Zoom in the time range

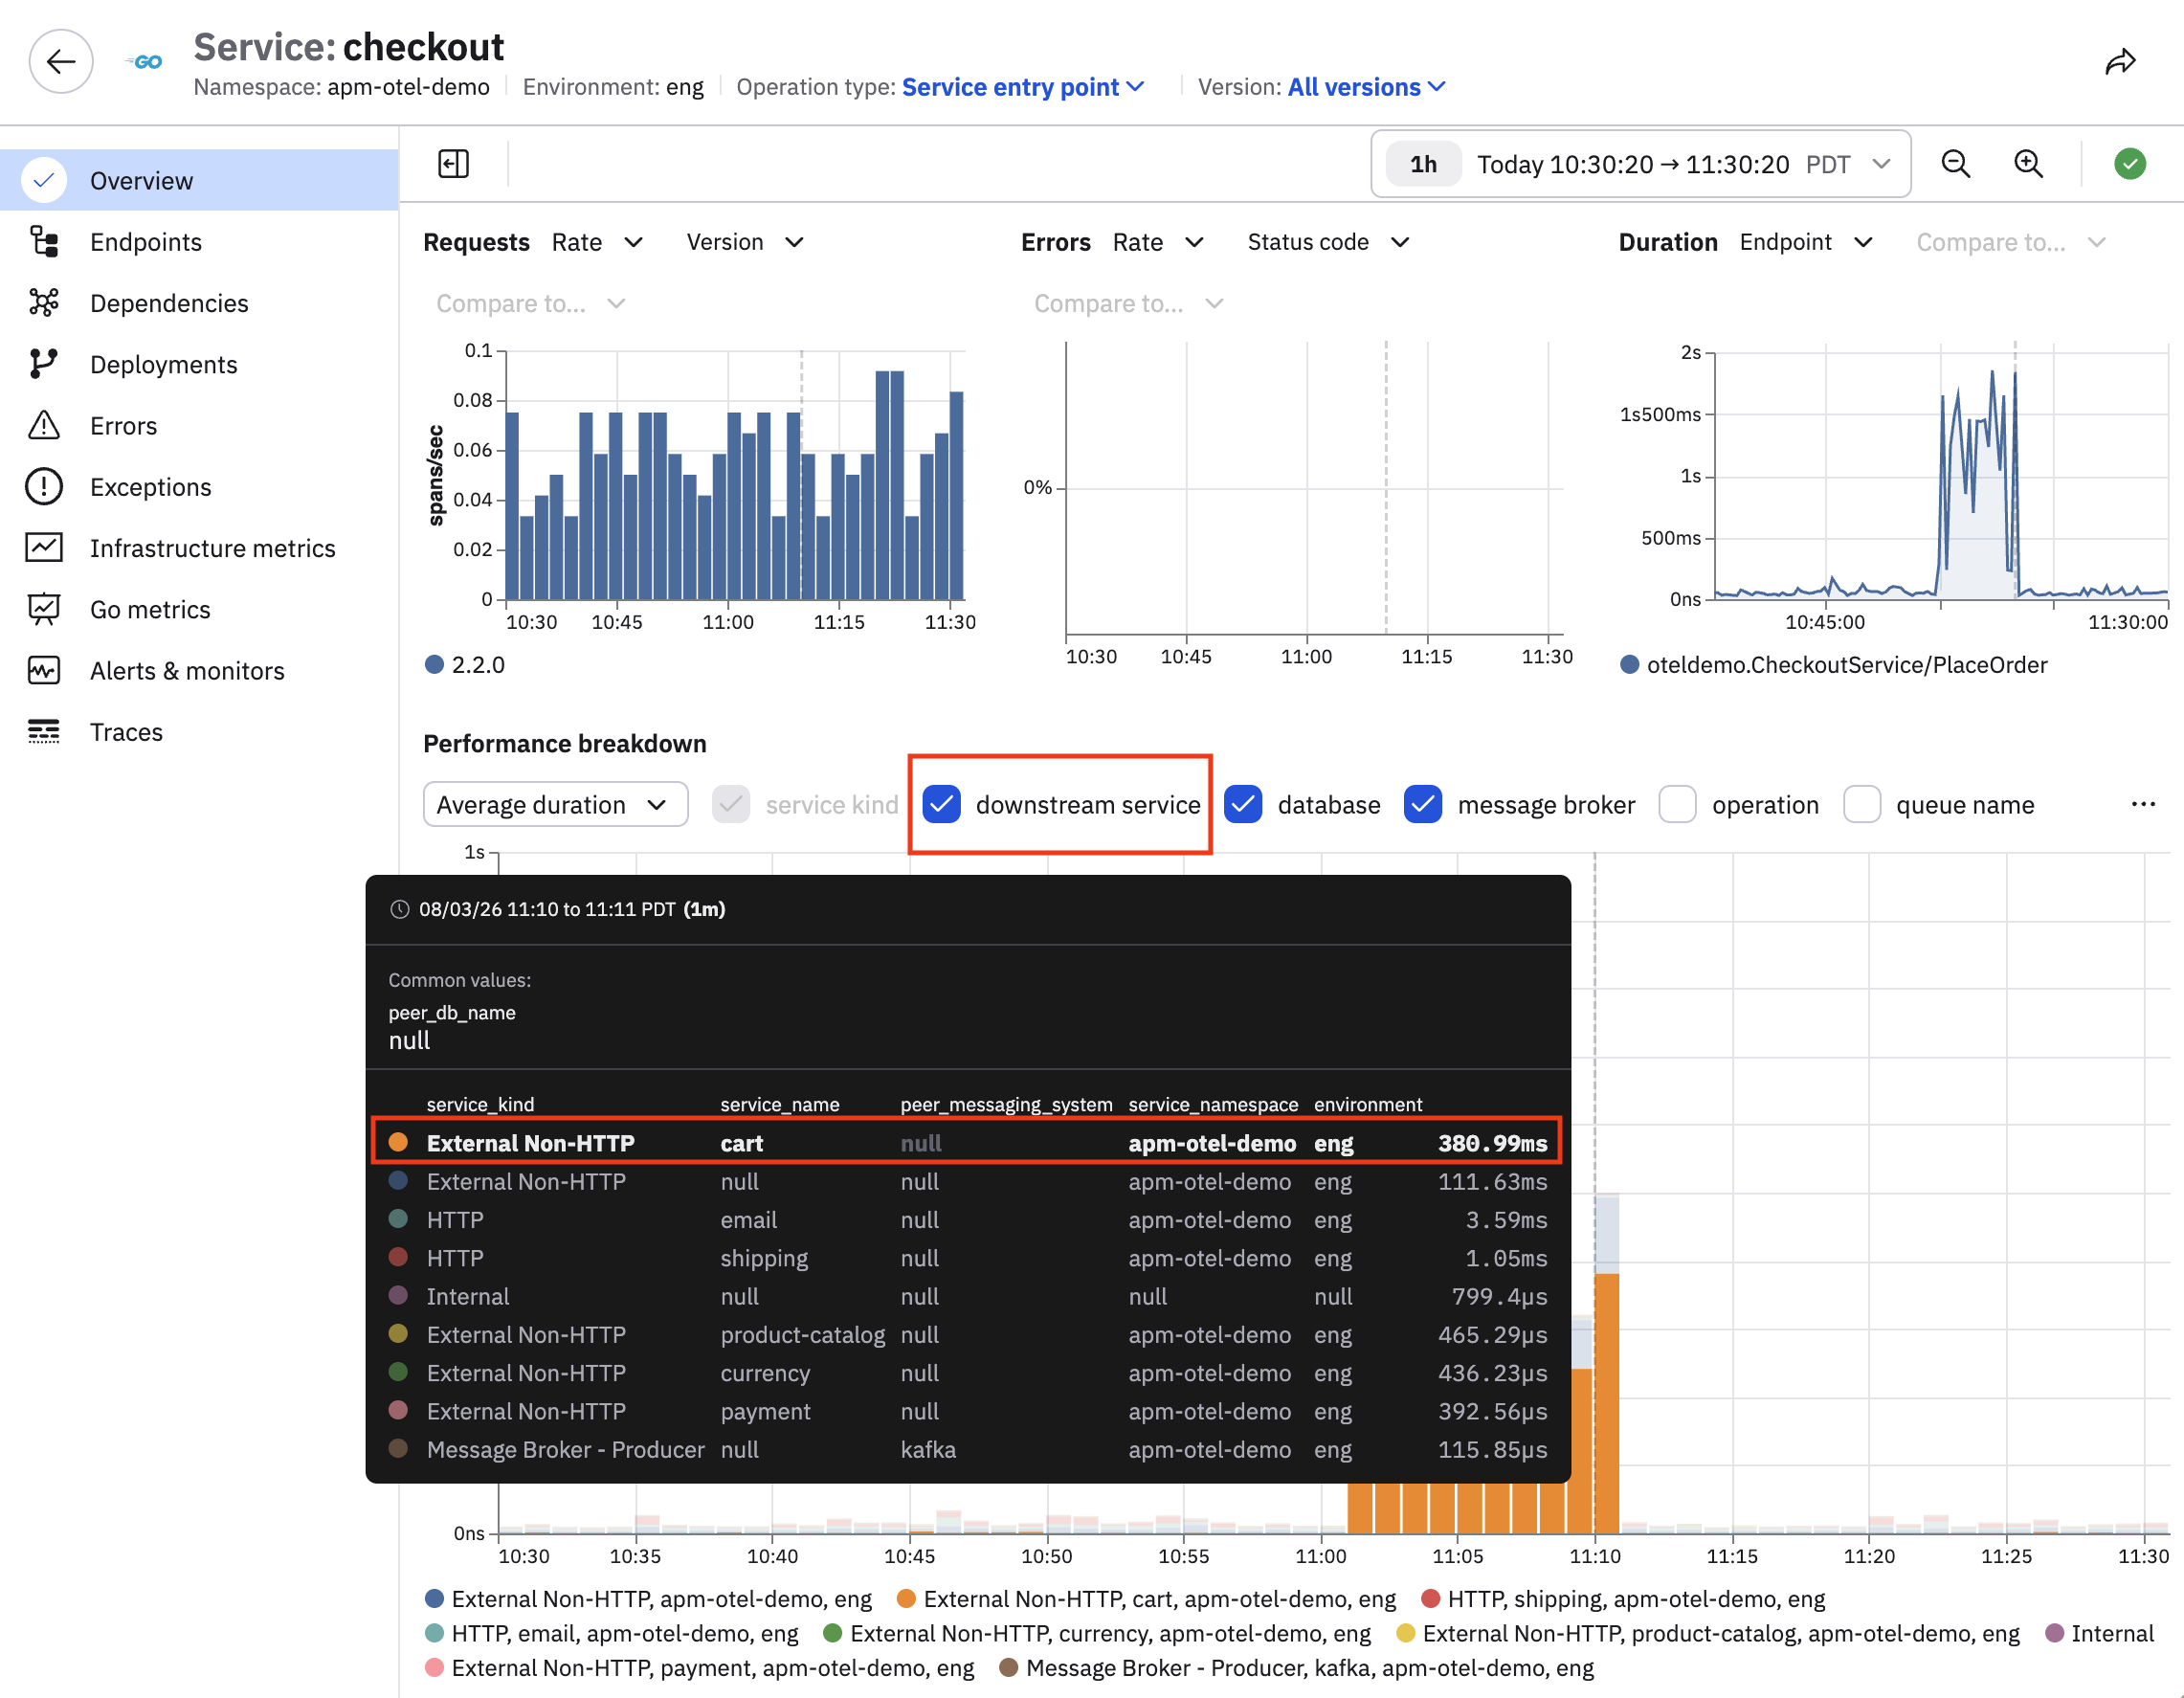tap(2028, 163)
